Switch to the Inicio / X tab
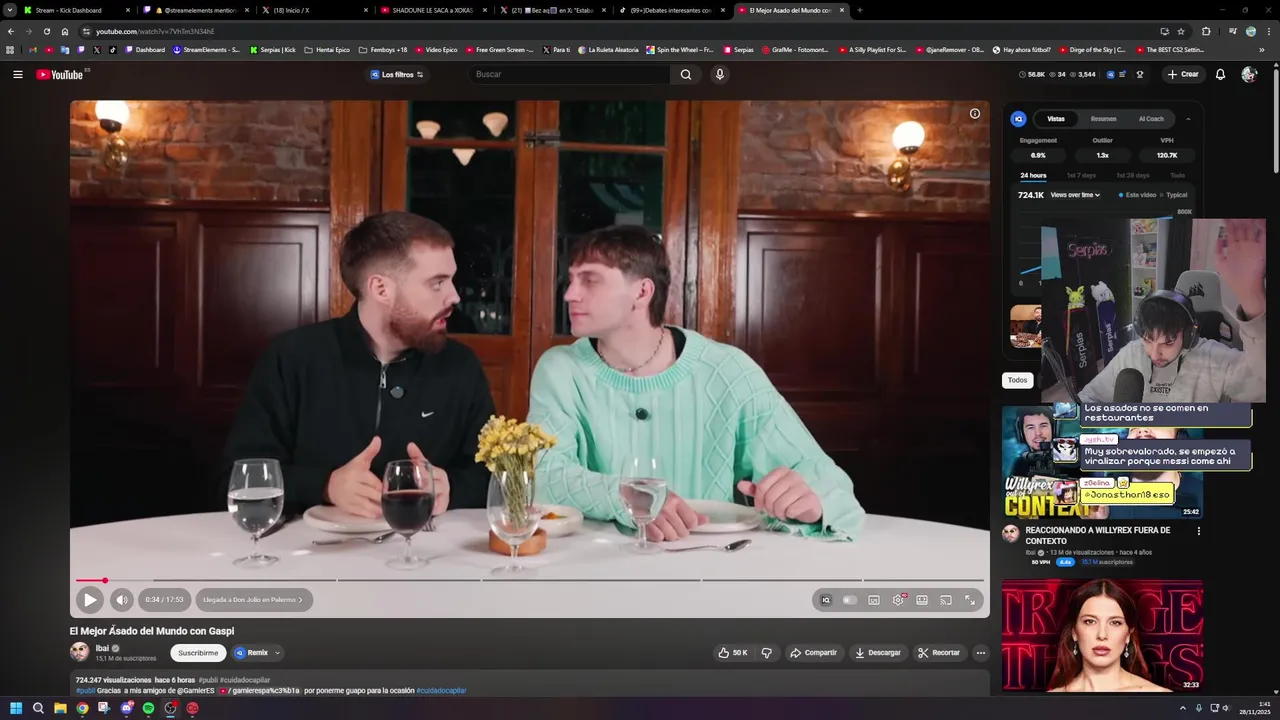 (316, 10)
